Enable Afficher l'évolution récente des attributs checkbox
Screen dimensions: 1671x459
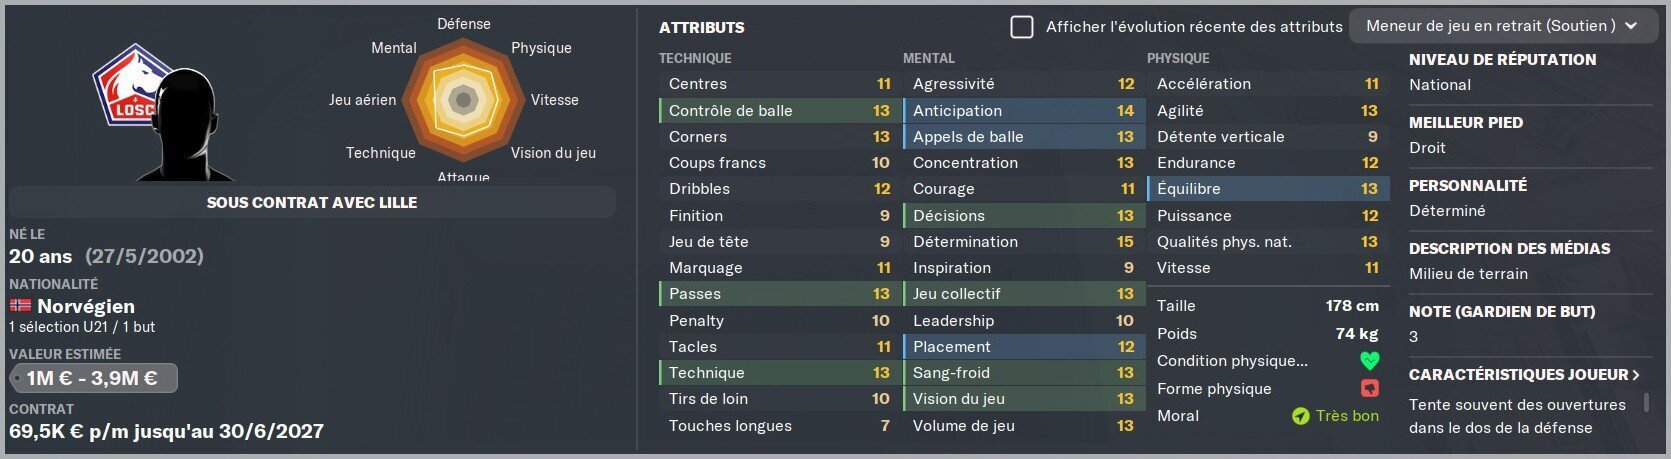point(1022,27)
